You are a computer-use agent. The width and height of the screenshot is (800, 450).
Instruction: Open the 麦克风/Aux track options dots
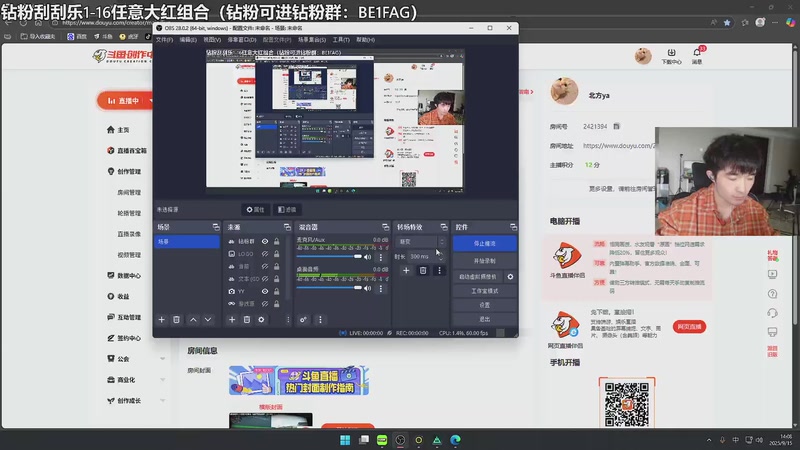(381, 257)
